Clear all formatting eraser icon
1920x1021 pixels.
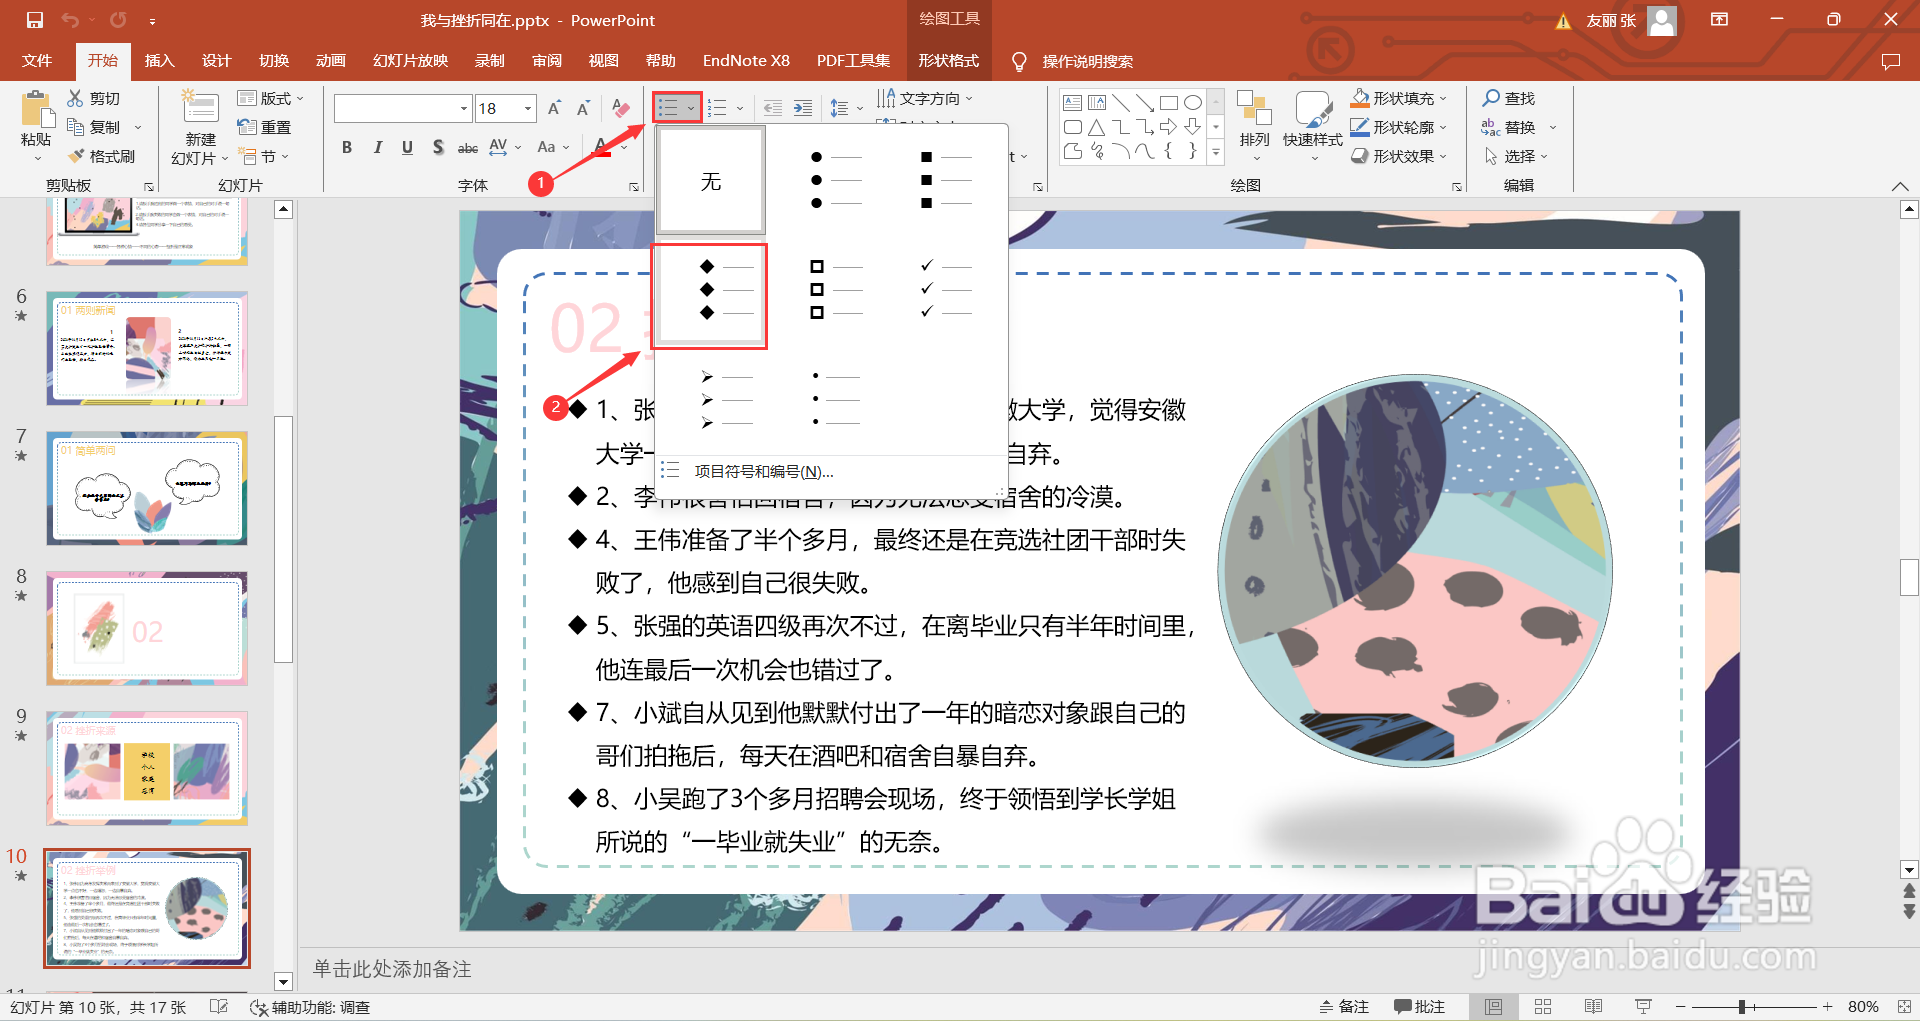click(x=621, y=108)
